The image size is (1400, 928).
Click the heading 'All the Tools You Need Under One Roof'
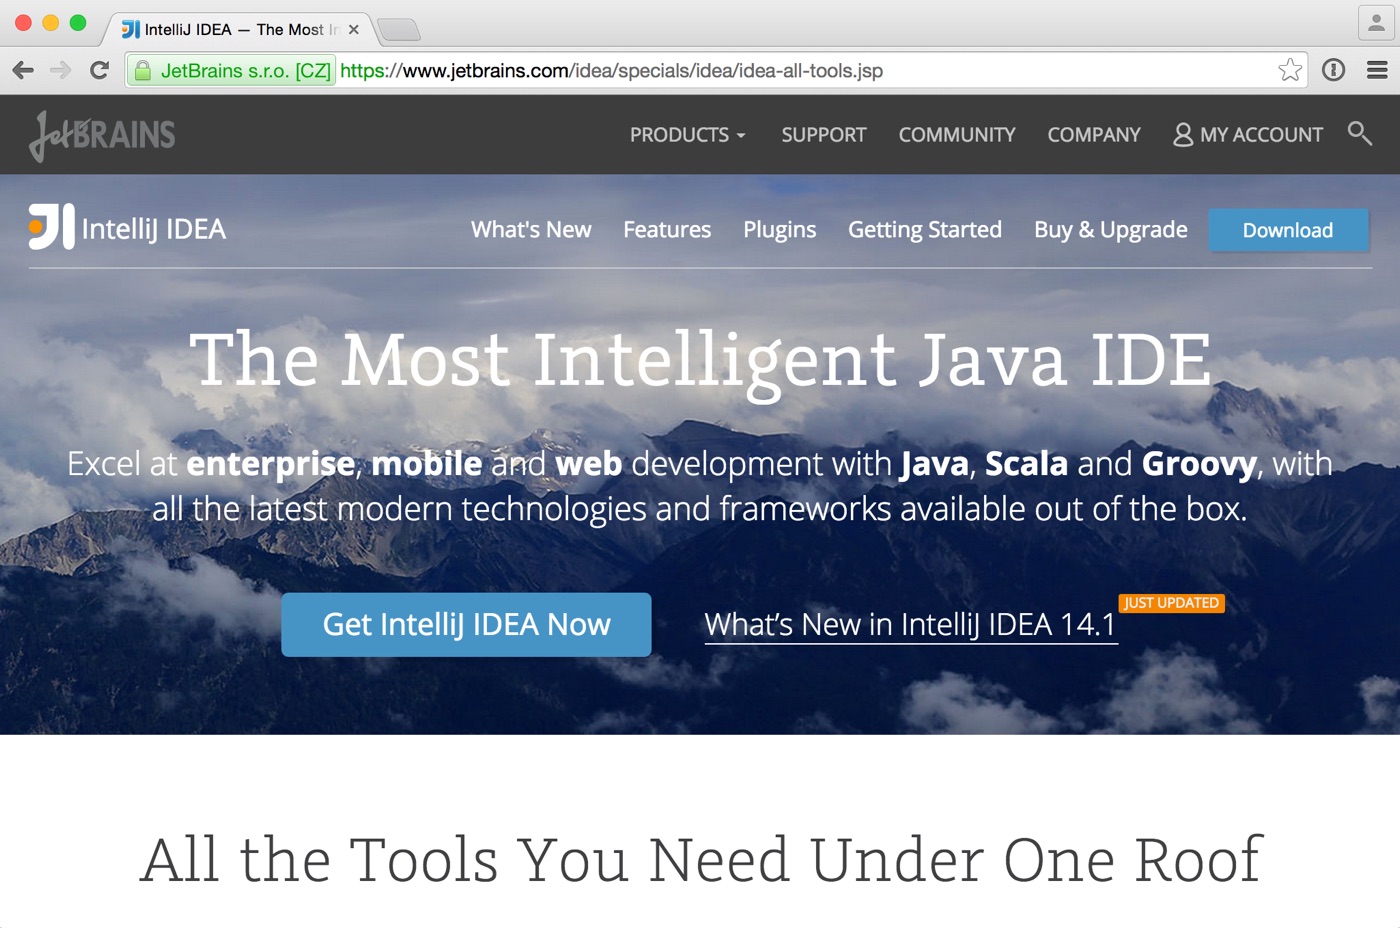[700, 860]
